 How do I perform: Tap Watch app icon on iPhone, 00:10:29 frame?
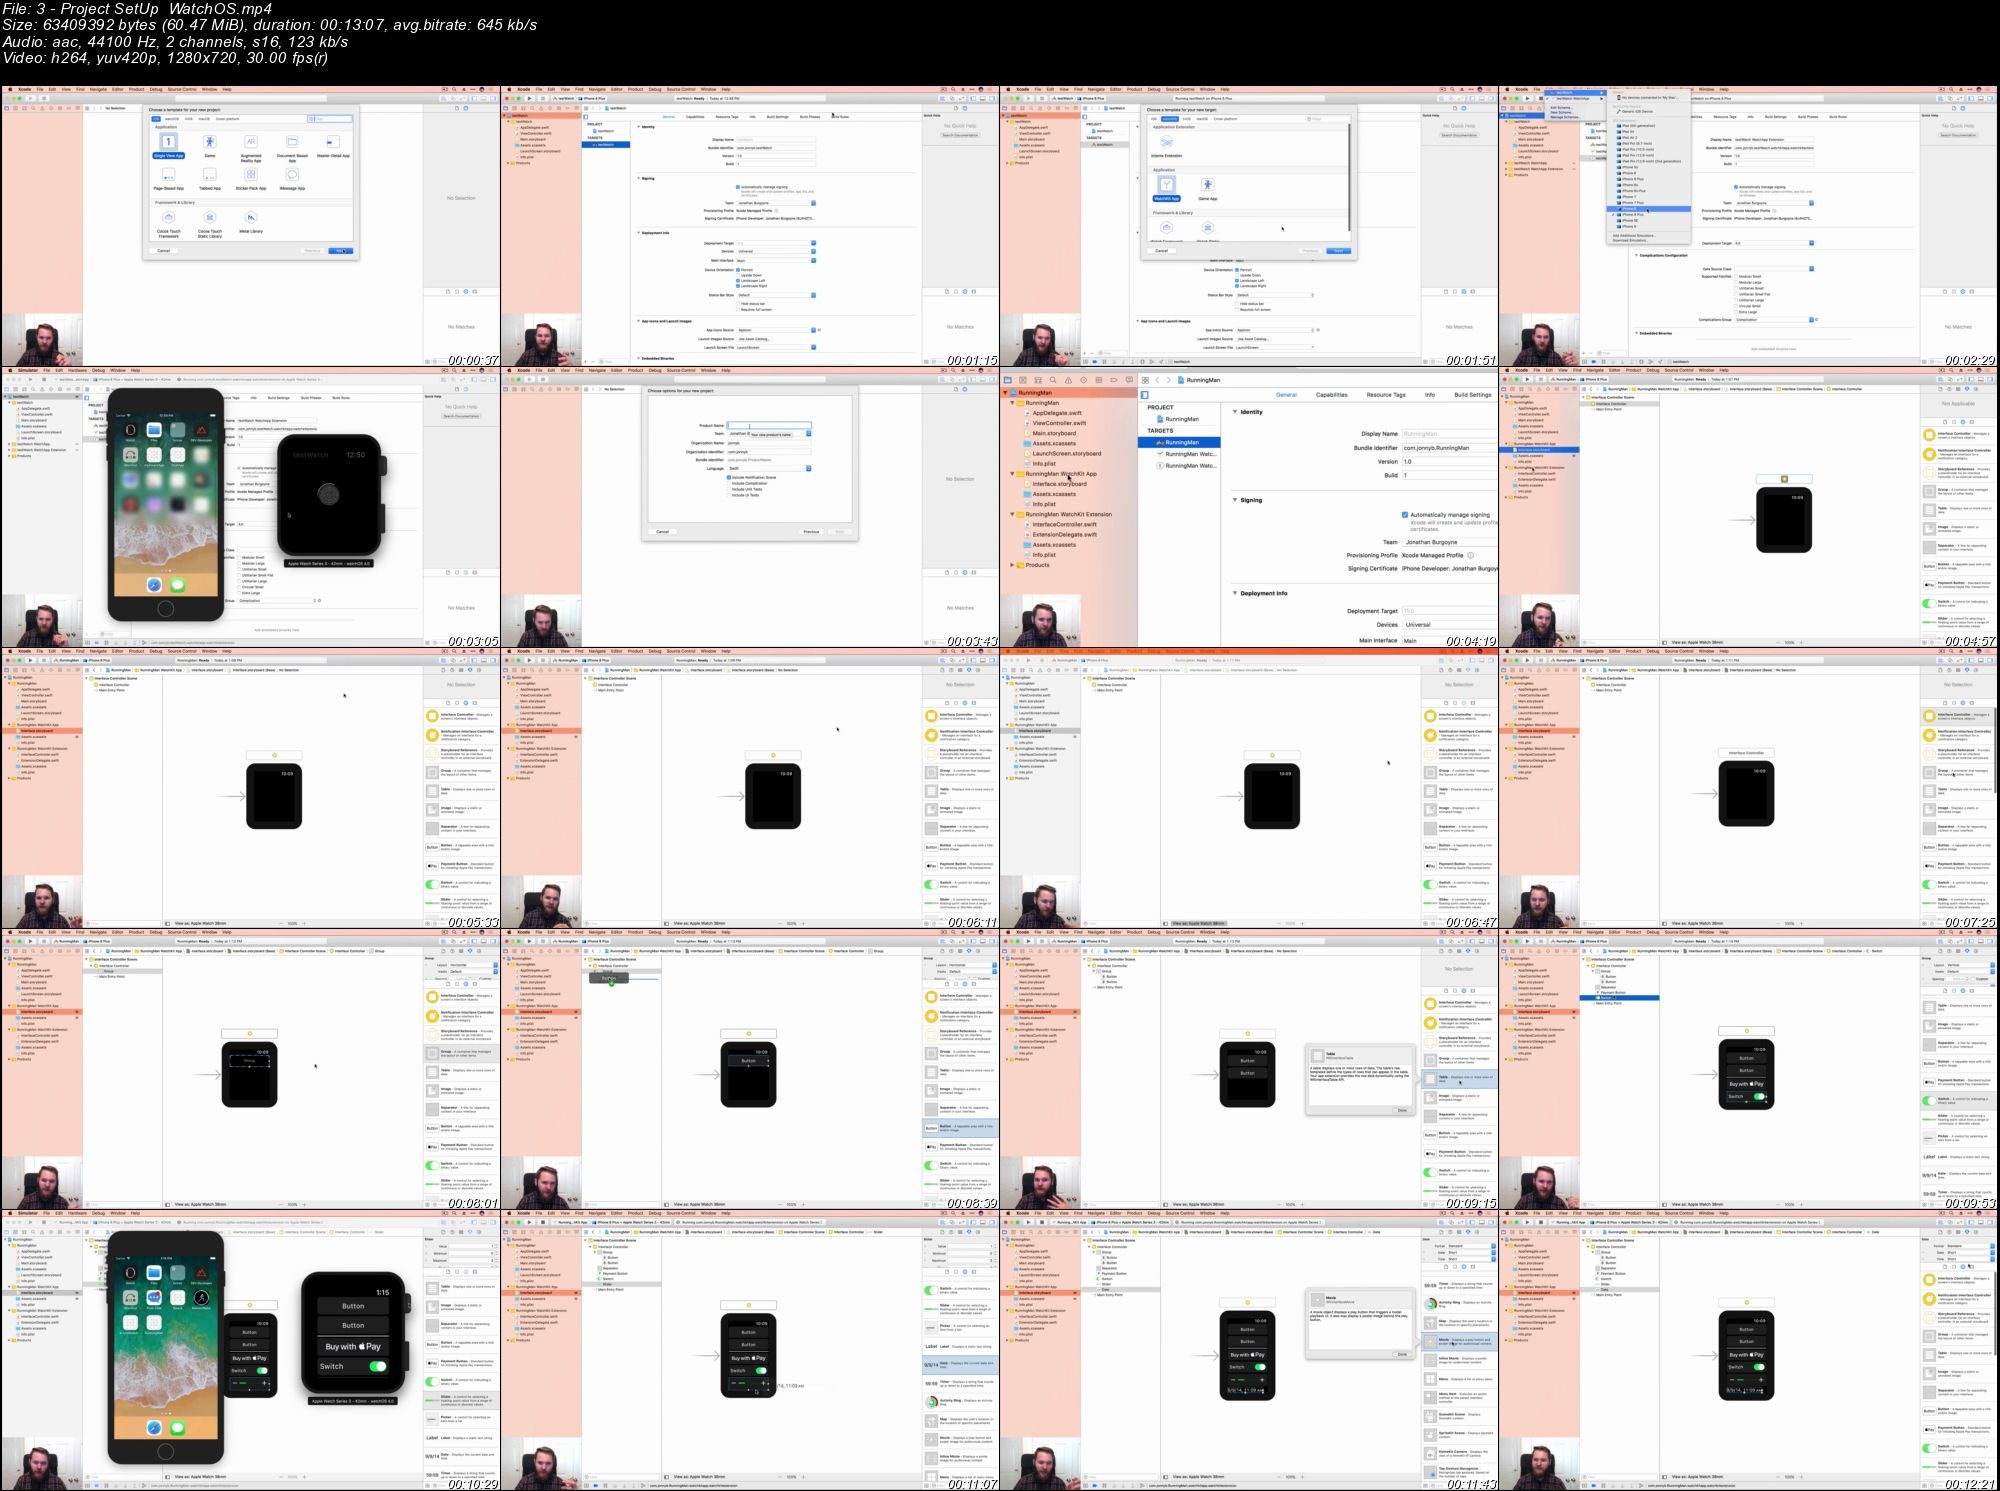[x=130, y=1272]
